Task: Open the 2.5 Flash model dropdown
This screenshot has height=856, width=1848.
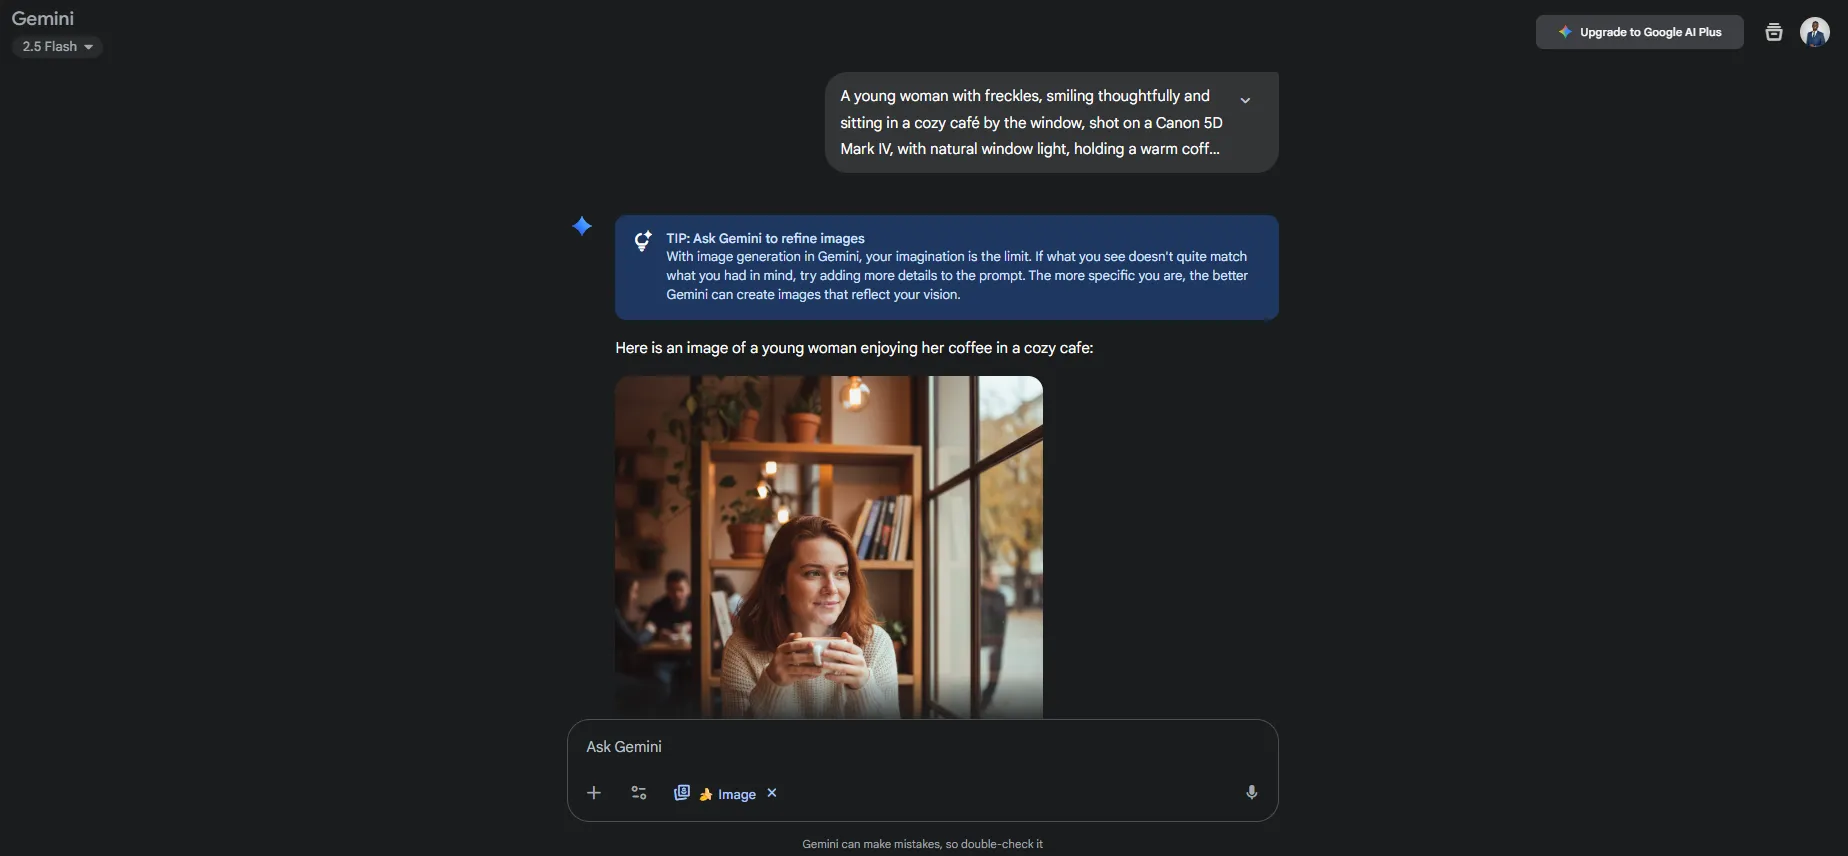Action: coord(57,47)
